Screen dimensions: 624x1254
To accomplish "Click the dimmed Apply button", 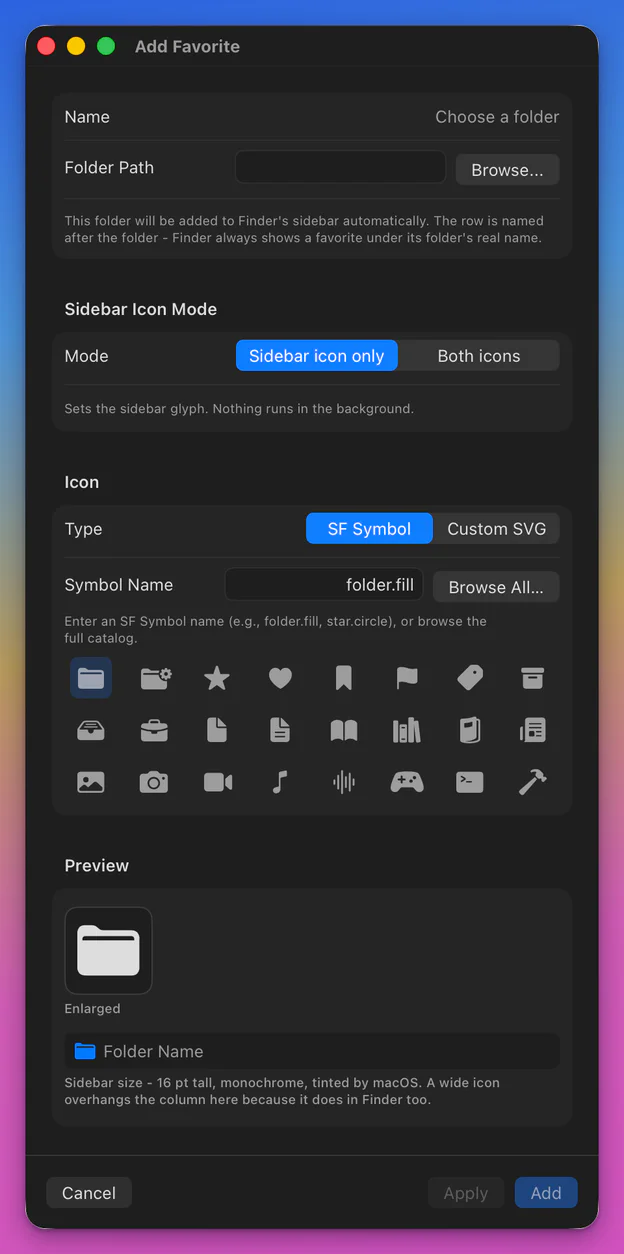I will (466, 1193).
